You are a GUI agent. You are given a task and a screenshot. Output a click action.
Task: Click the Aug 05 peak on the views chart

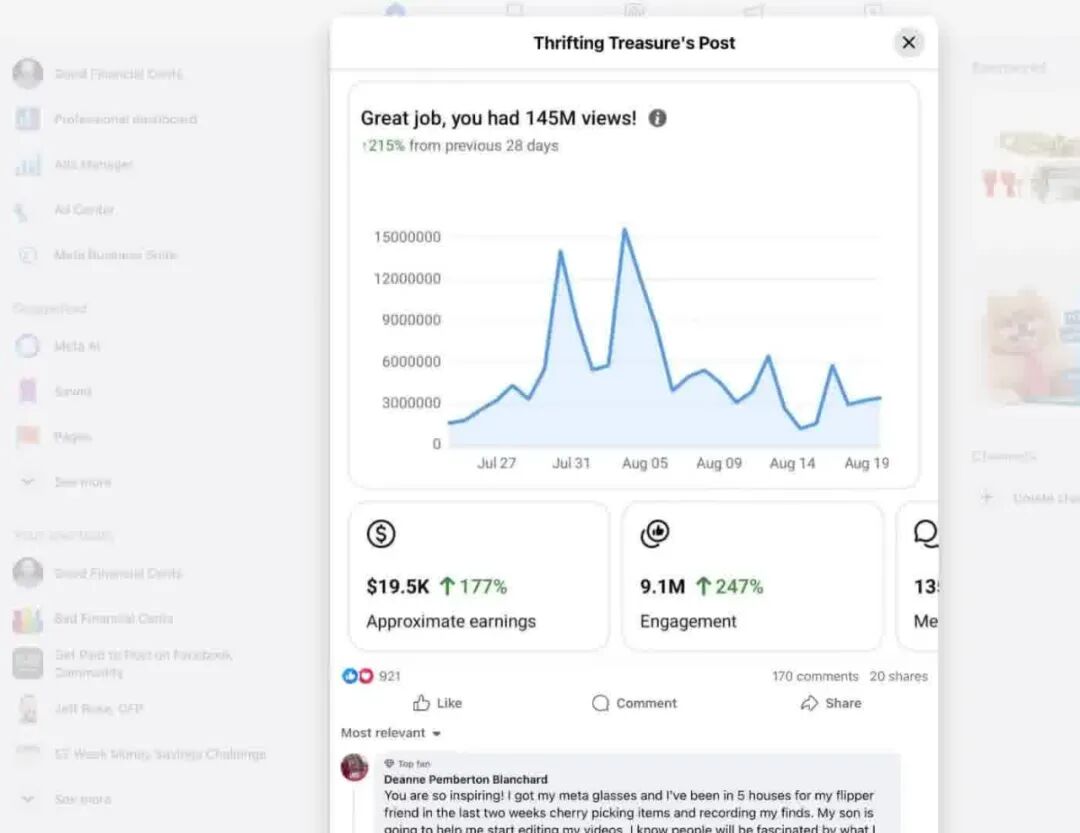[625, 229]
